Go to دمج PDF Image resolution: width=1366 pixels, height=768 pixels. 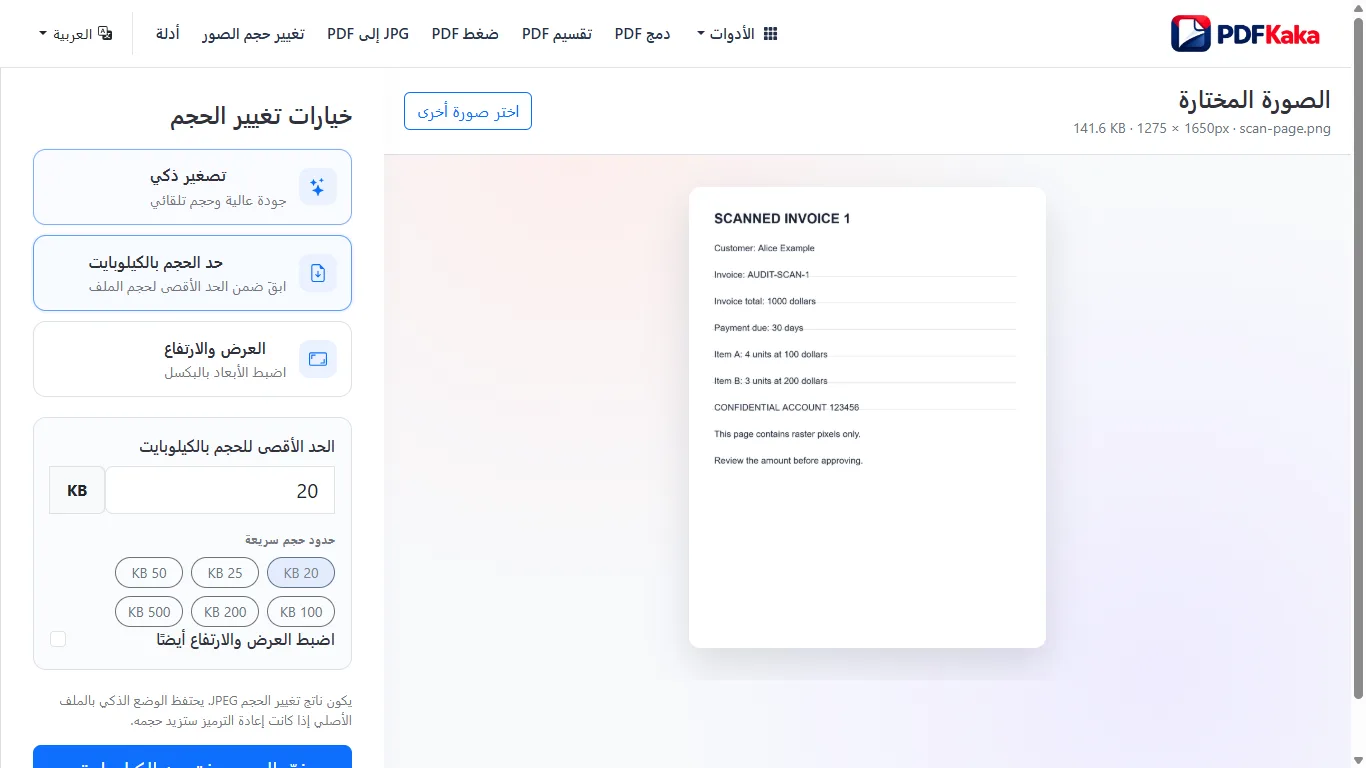[642, 34]
